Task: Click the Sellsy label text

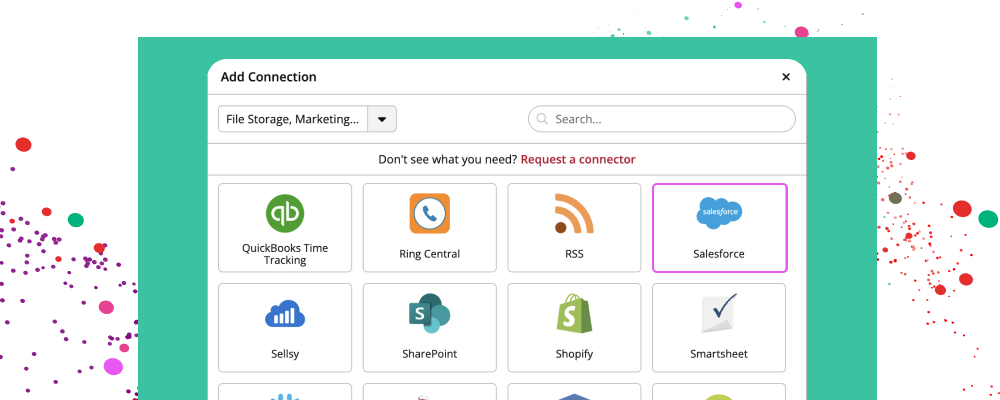Action: pyautogui.click(x=285, y=354)
